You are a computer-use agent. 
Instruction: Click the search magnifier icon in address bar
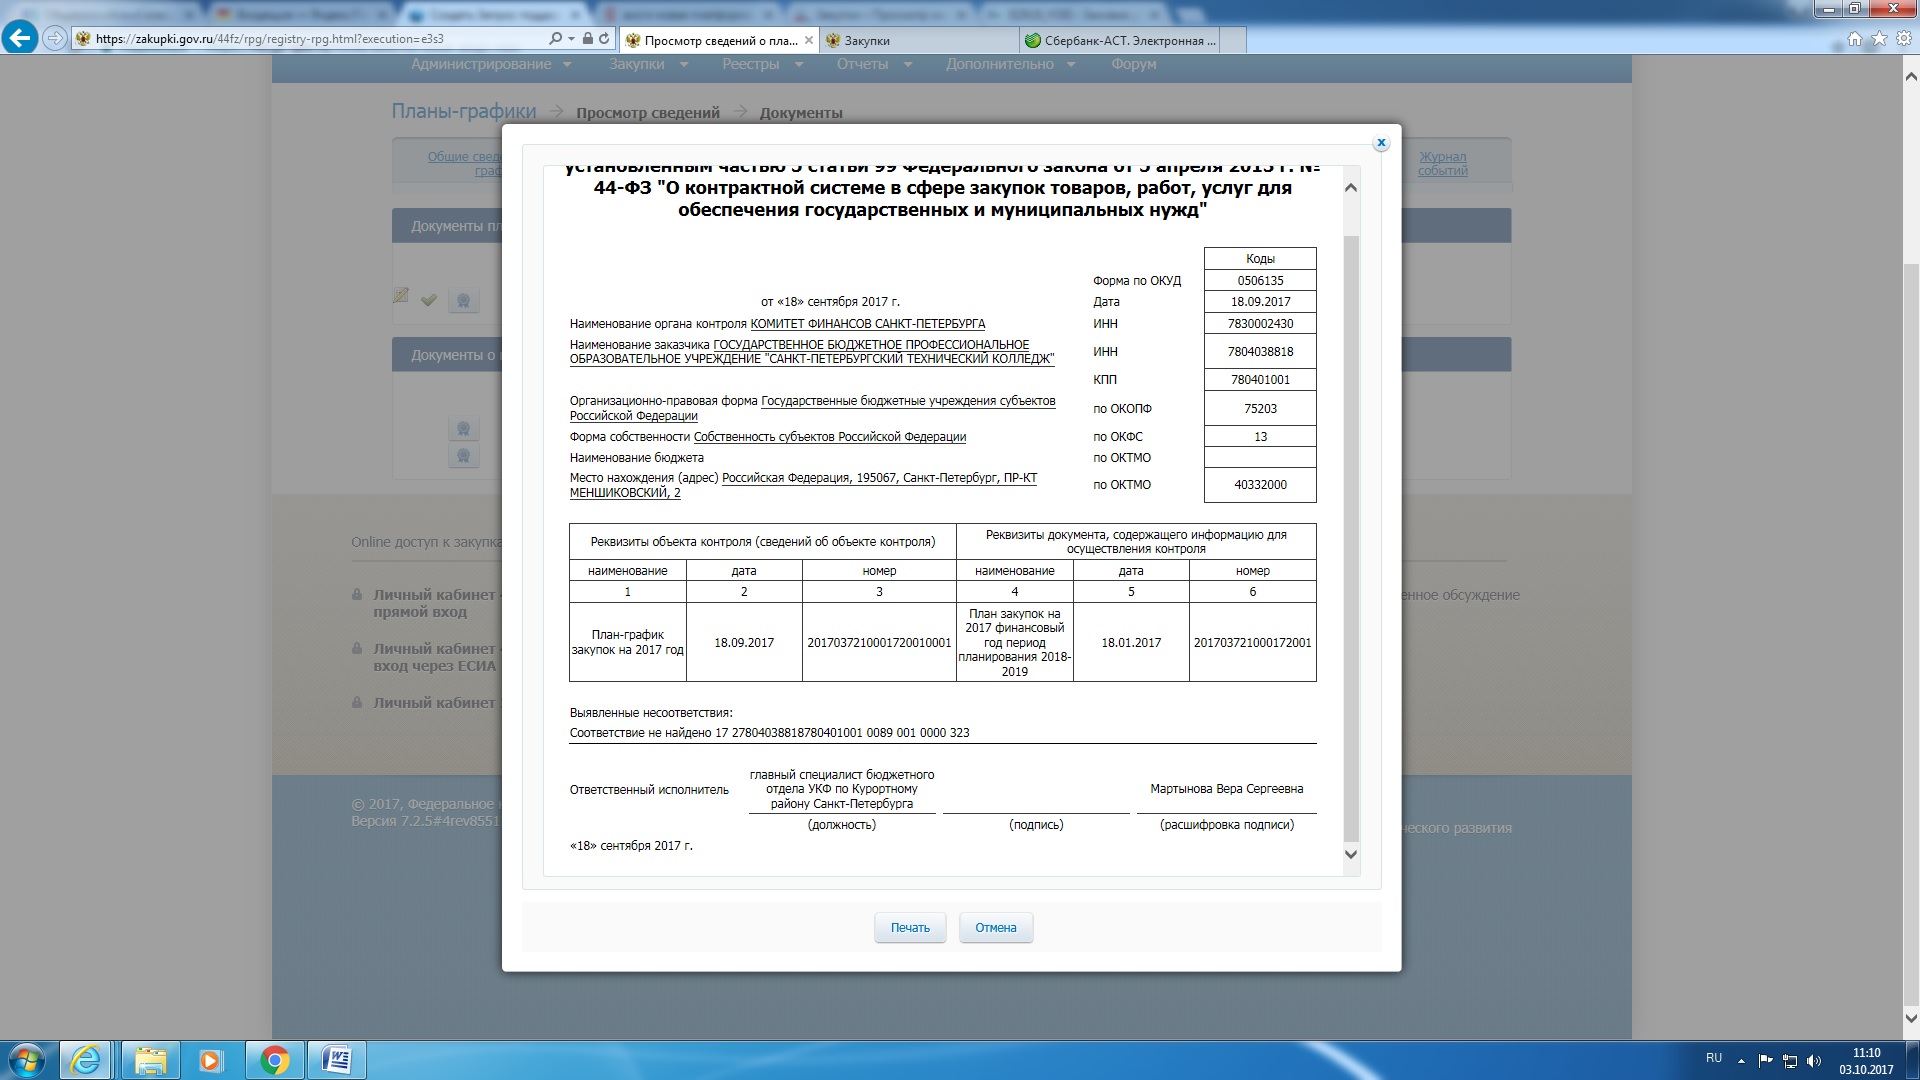coord(556,39)
